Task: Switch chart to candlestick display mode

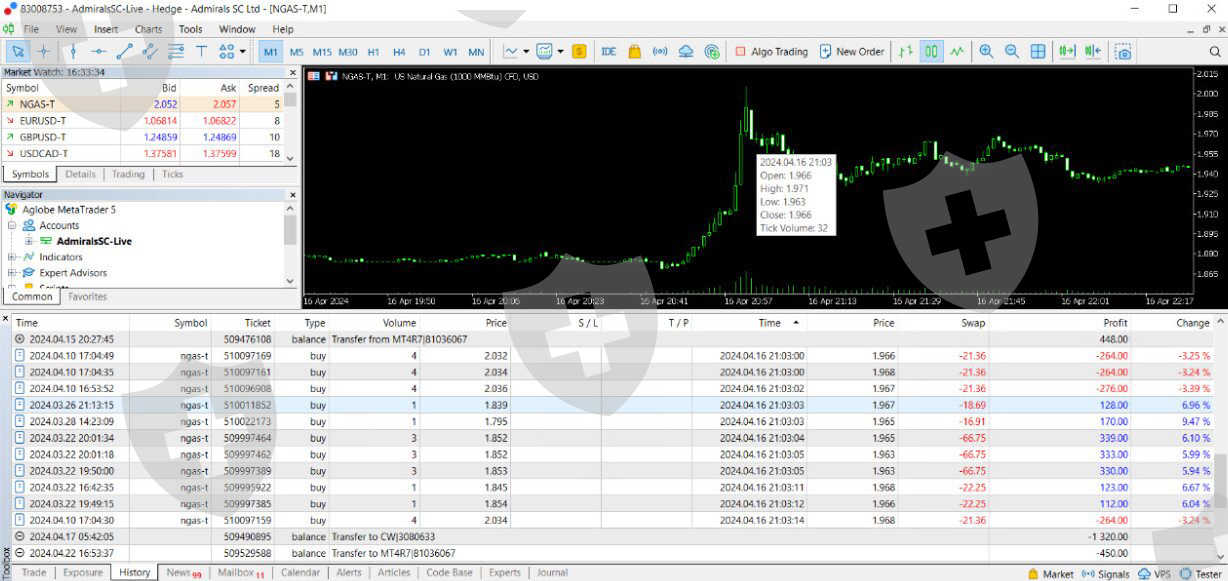Action: tap(931, 51)
